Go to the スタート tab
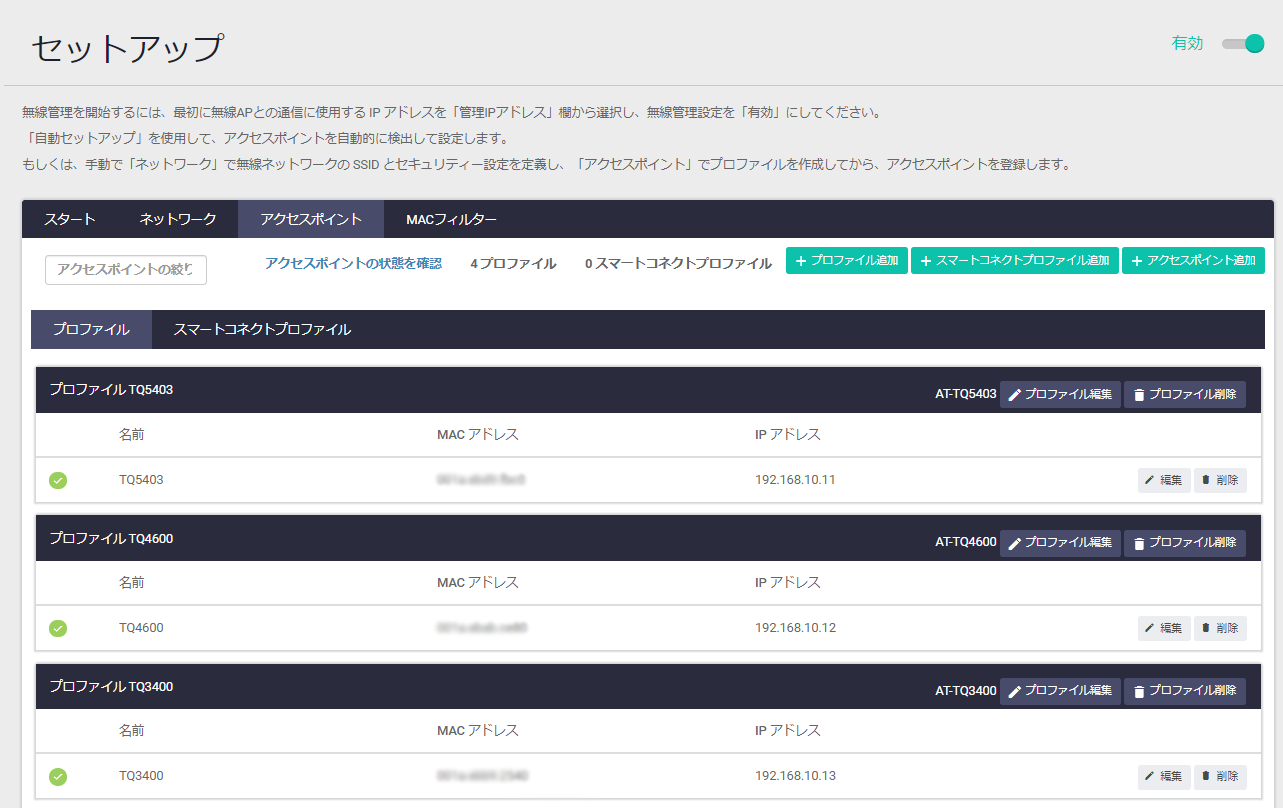Viewport: 1283px width, 808px height. tap(70, 219)
